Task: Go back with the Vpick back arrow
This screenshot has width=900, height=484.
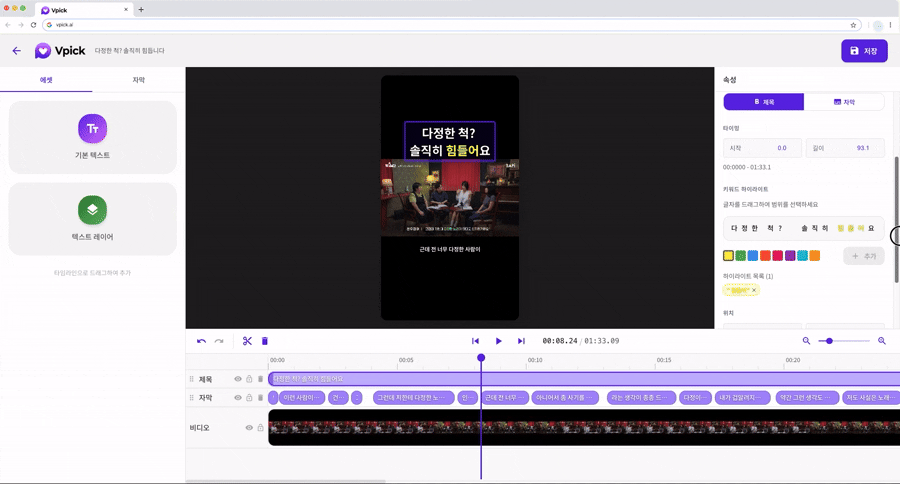Action: click(16, 51)
